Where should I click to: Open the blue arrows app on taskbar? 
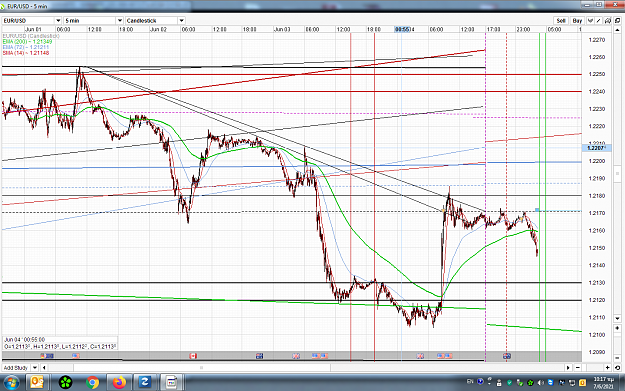click(144, 383)
